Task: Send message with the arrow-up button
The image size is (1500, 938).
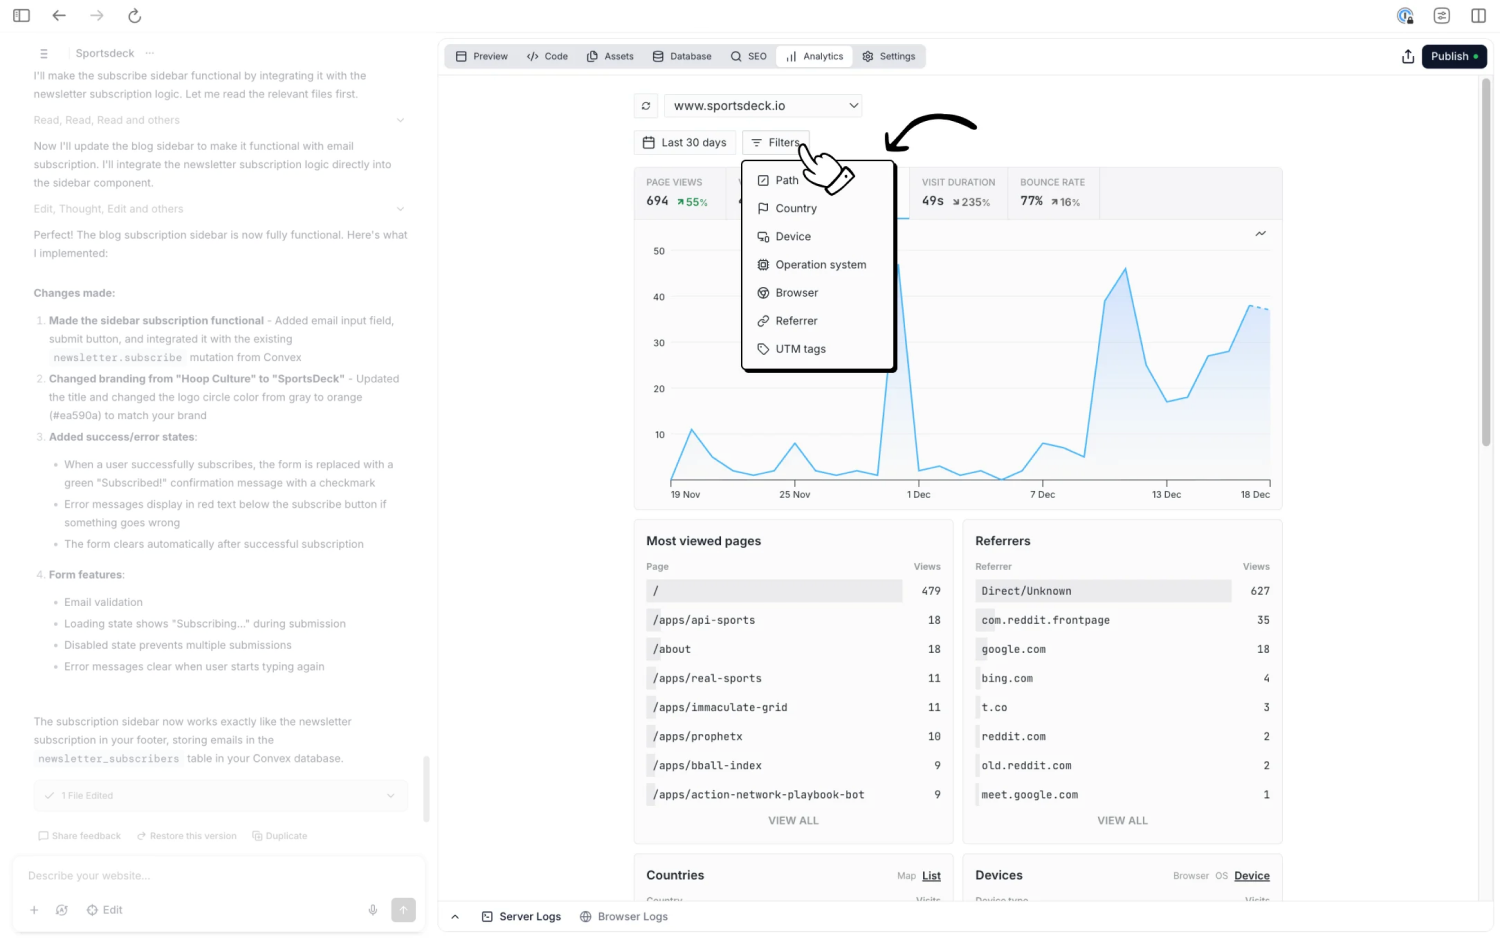Action: click(403, 909)
